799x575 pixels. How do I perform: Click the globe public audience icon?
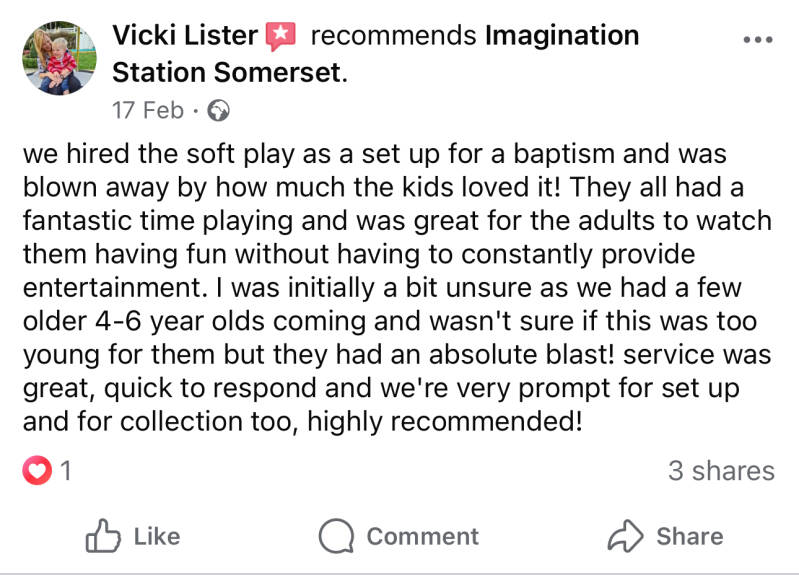pos(218,110)
